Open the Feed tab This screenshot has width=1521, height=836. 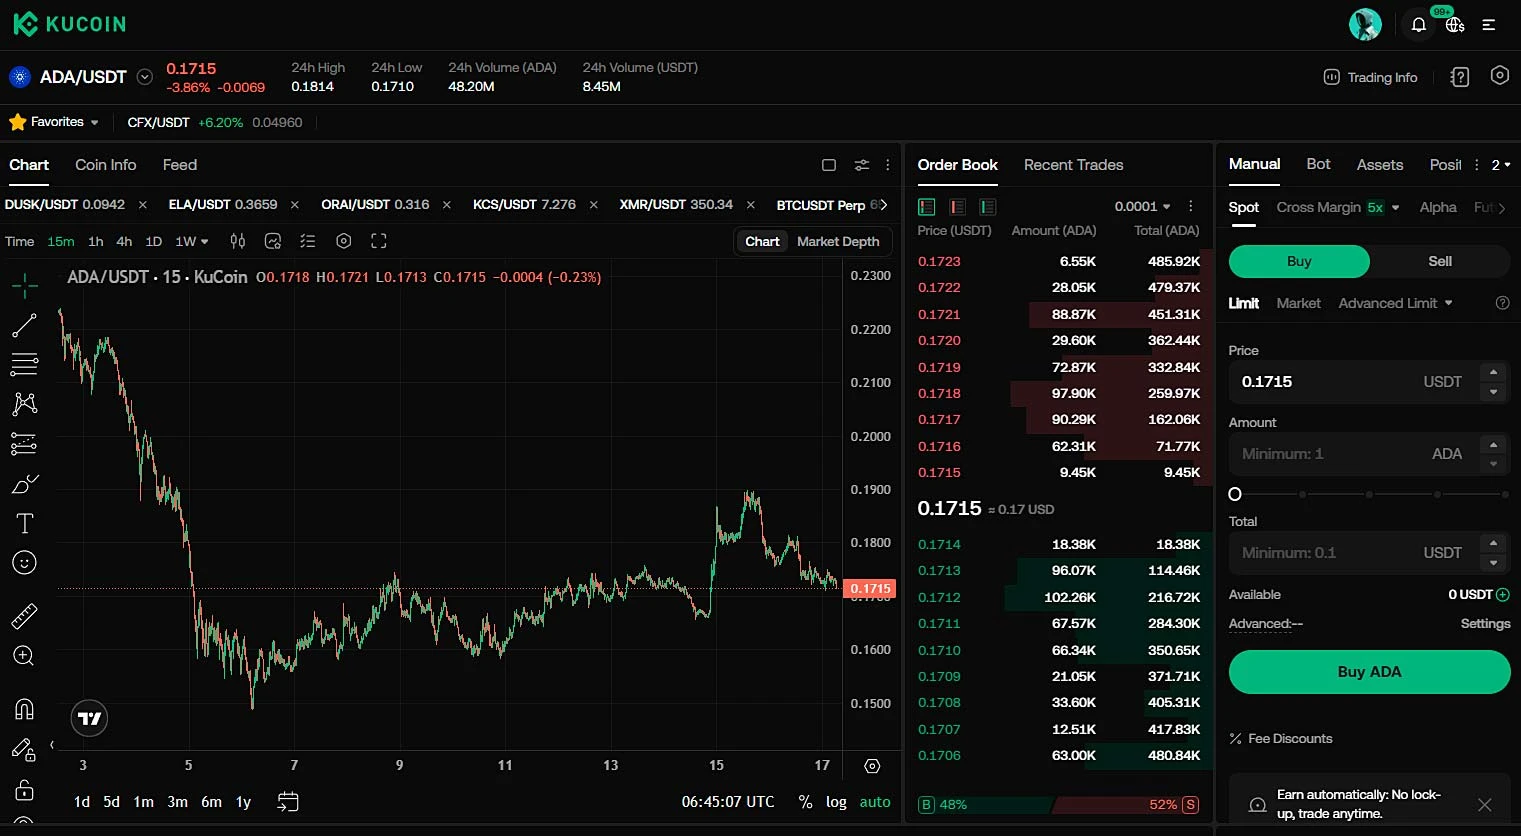pyautogui.click(x=180, y=165)
